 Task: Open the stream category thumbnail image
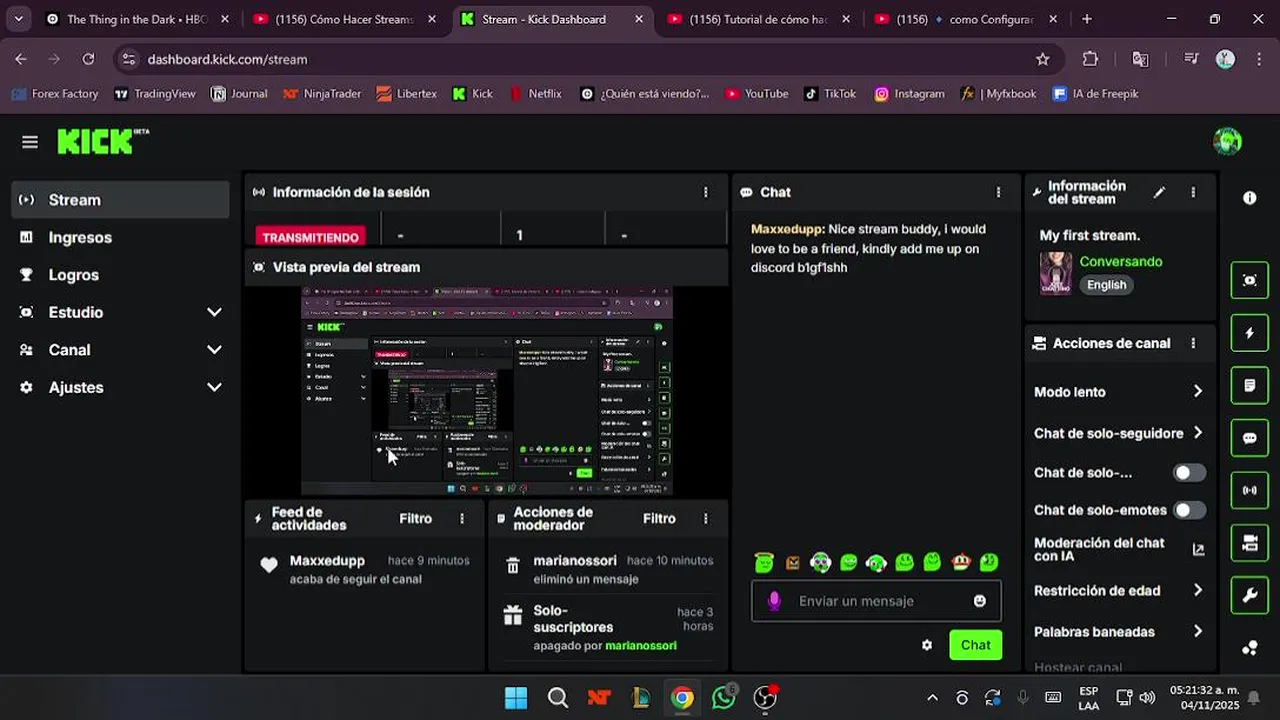point(1056,273)
